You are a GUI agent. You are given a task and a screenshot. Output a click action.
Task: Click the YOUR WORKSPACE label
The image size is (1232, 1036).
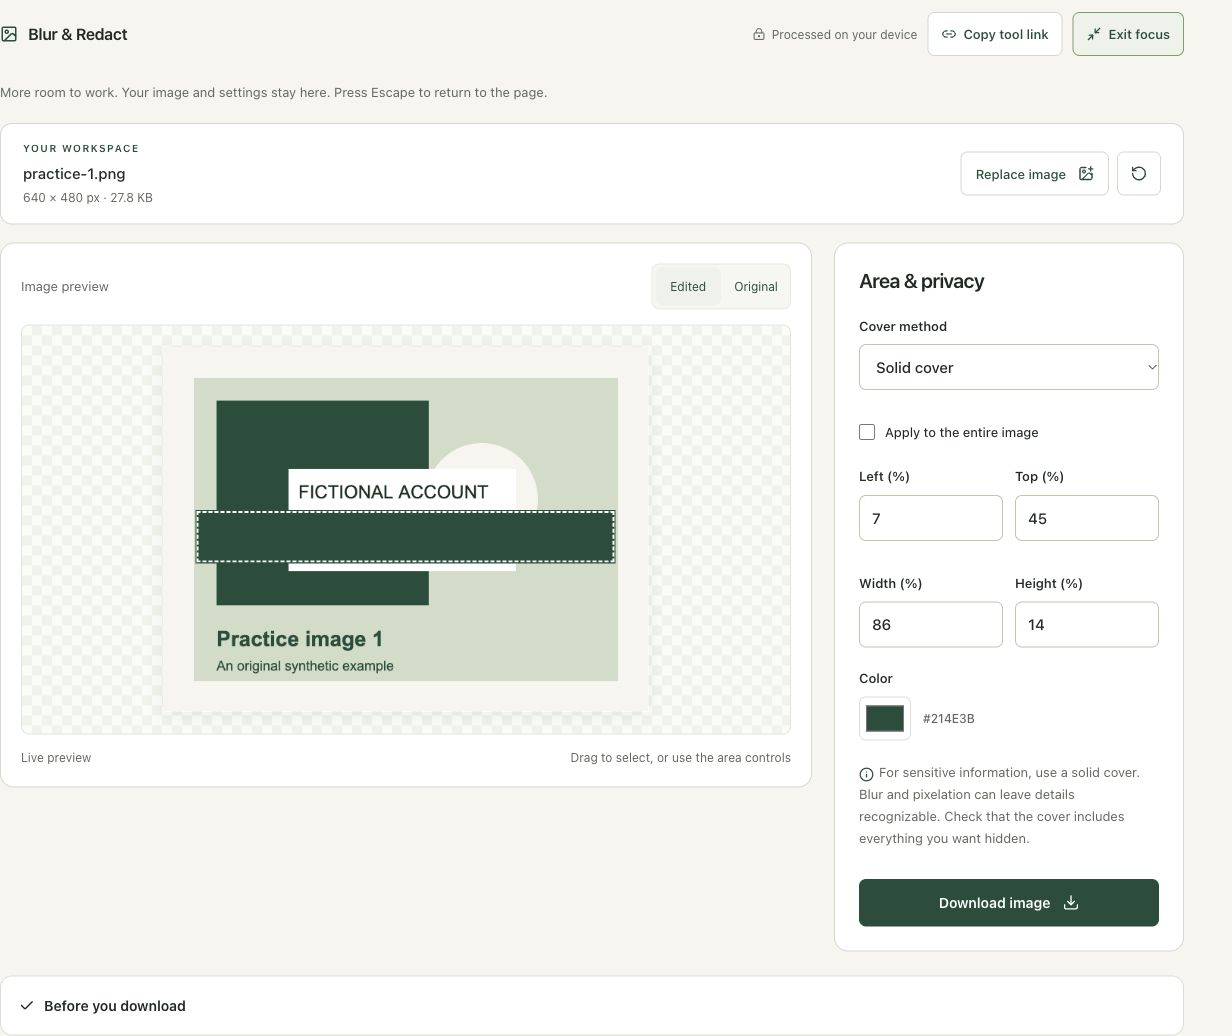81,148
